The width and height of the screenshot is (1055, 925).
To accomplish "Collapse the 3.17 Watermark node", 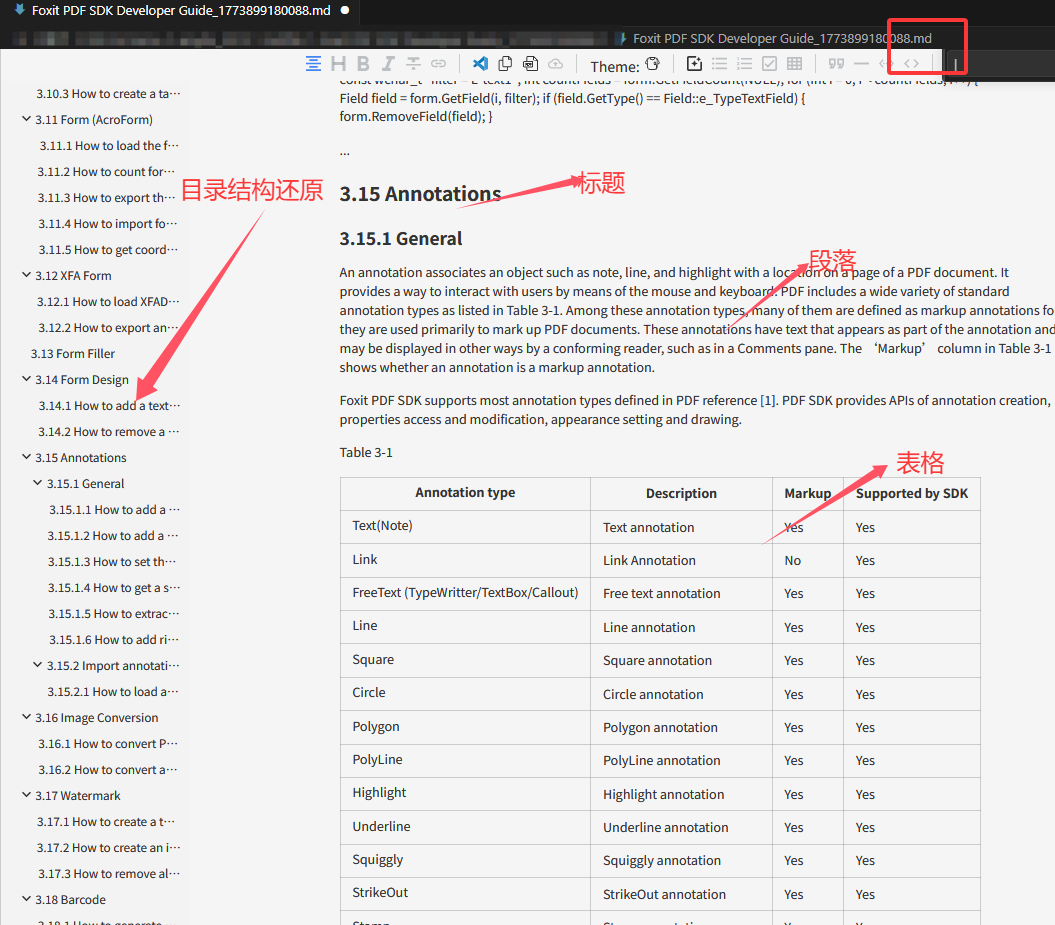I will tap(26, 795).
